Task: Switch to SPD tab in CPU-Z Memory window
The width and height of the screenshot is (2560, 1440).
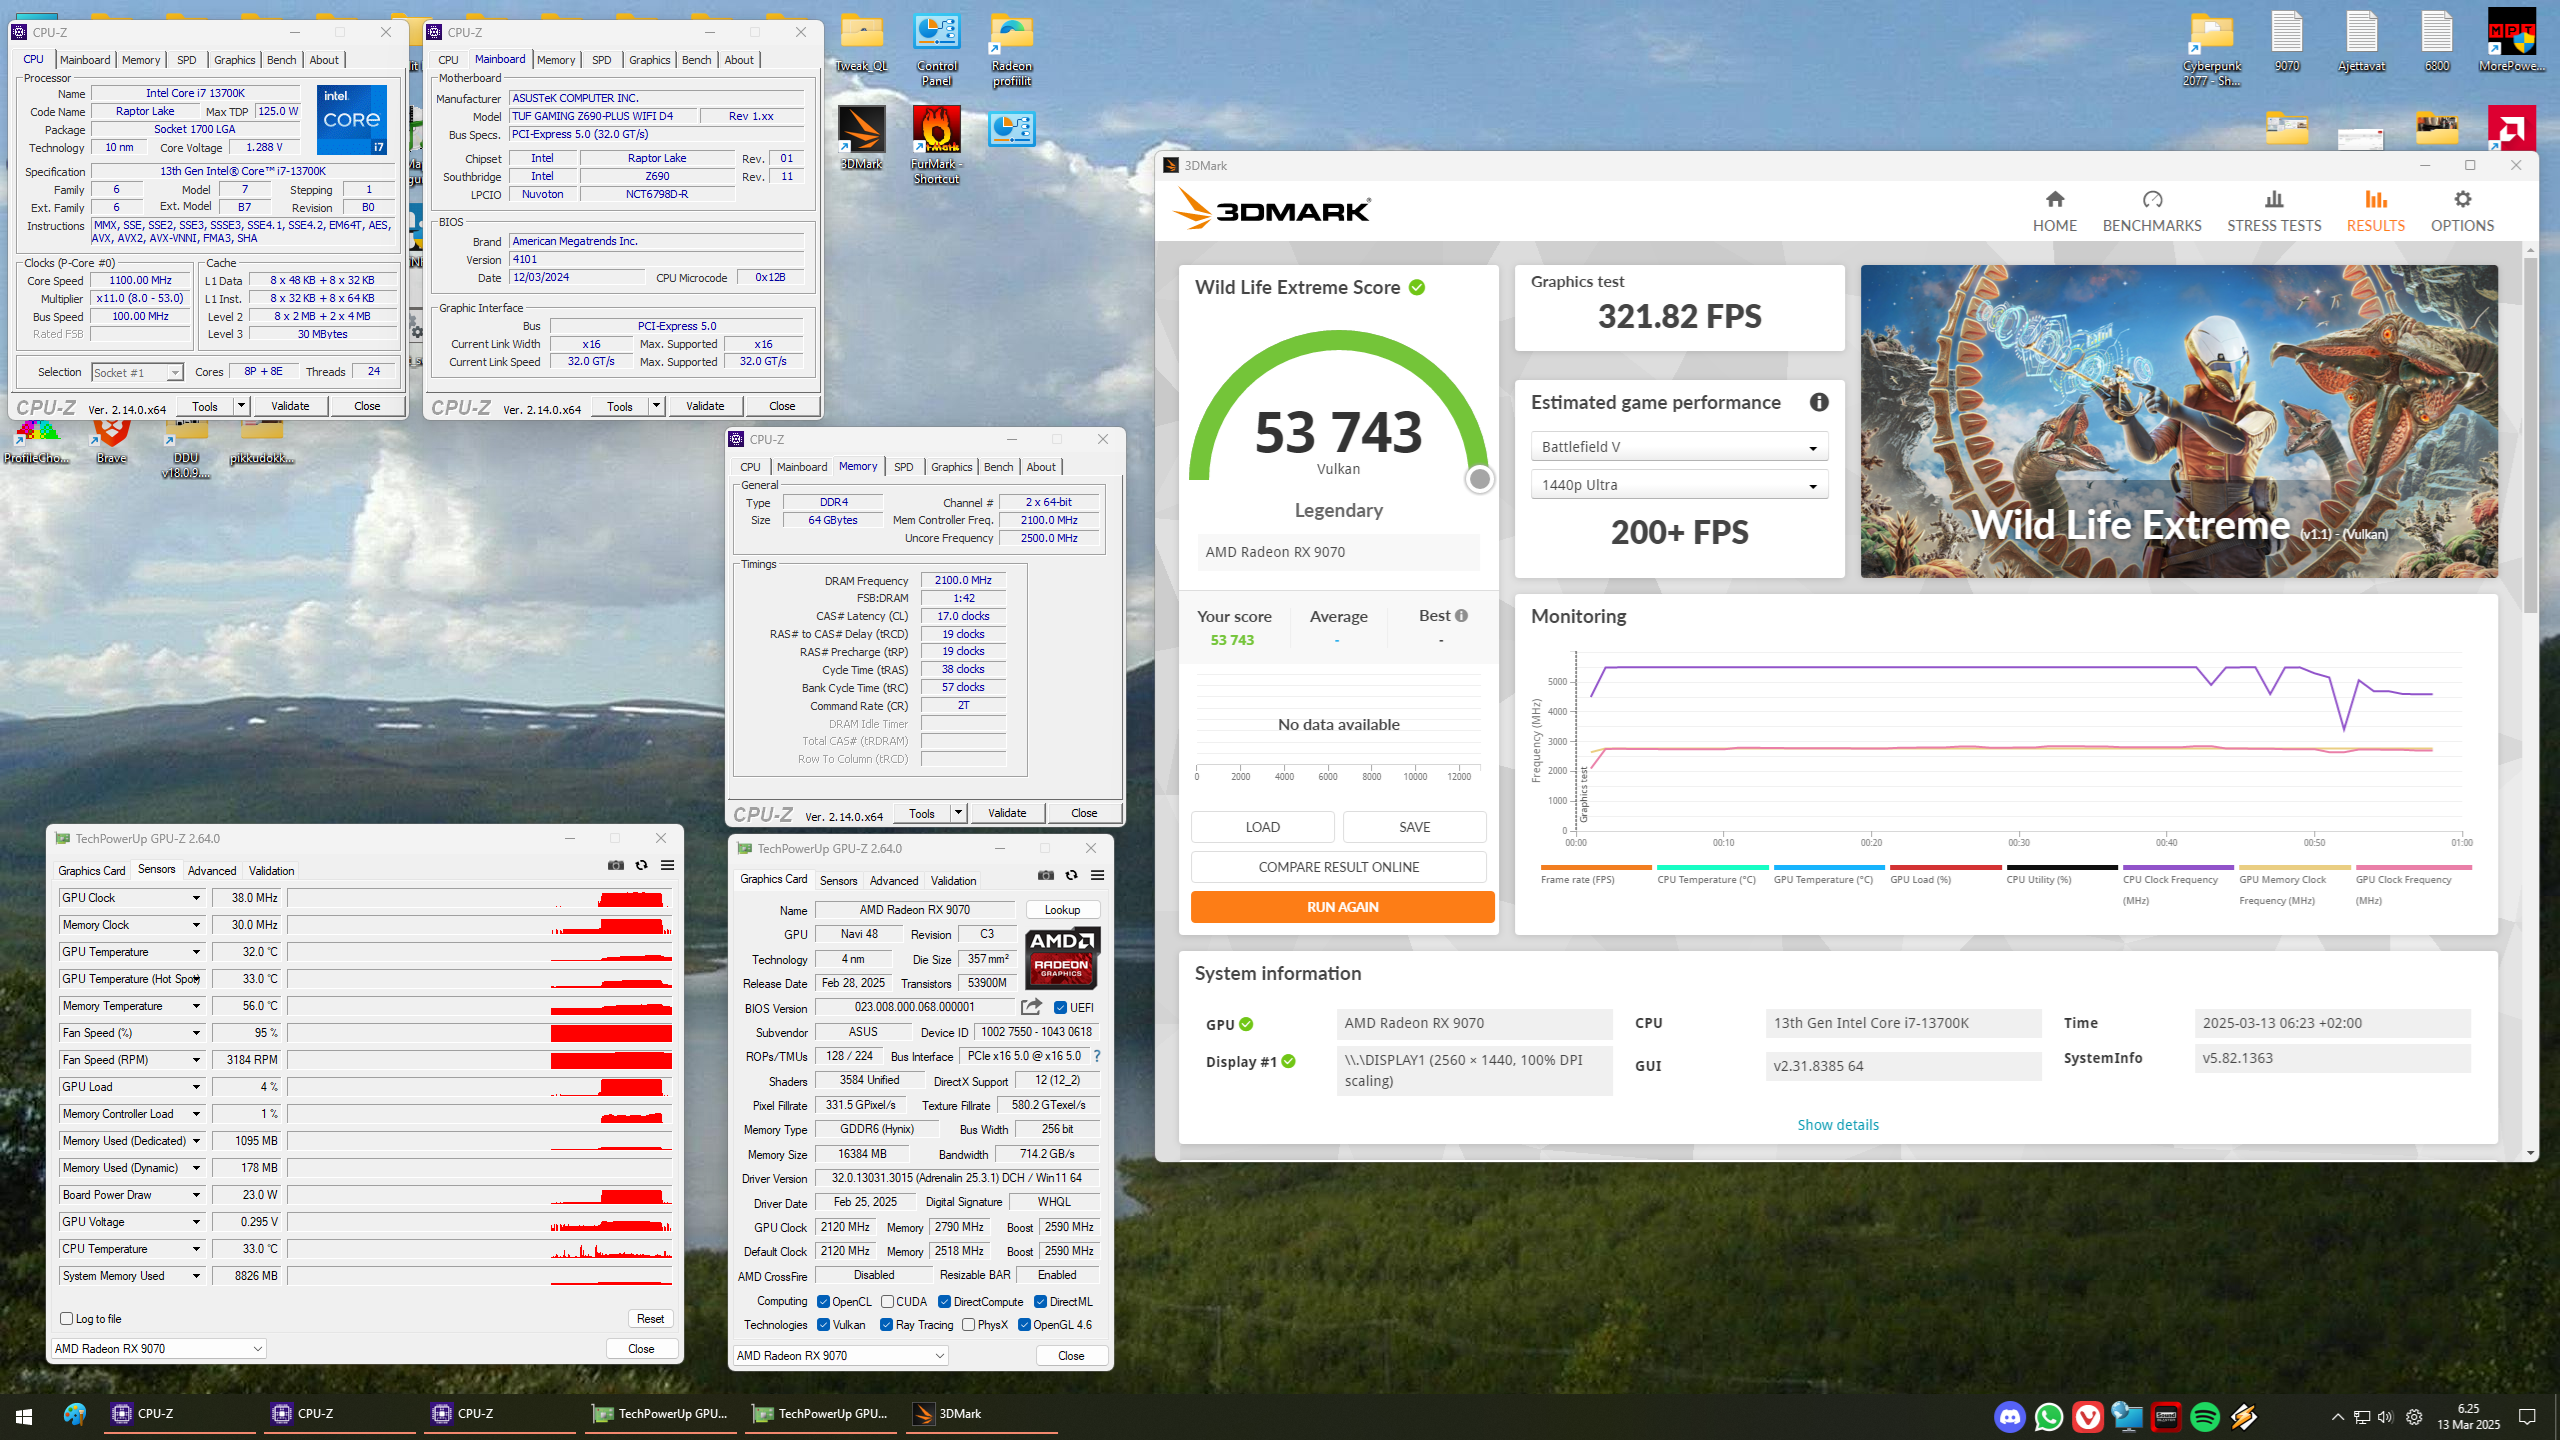Action: [x=903, y=467]
